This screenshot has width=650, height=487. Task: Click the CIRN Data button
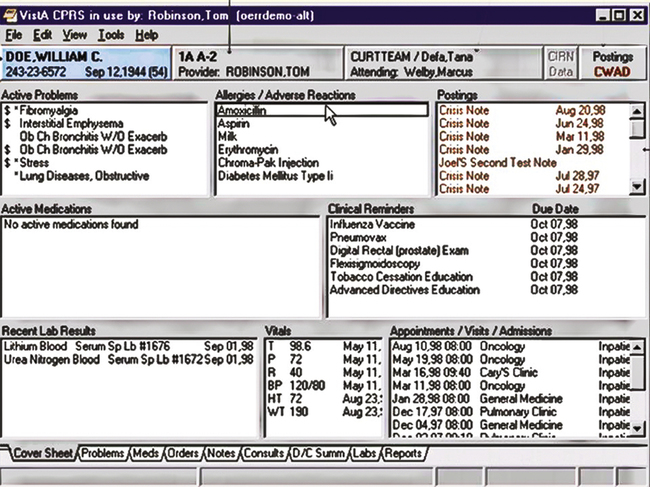coord(560,64)
